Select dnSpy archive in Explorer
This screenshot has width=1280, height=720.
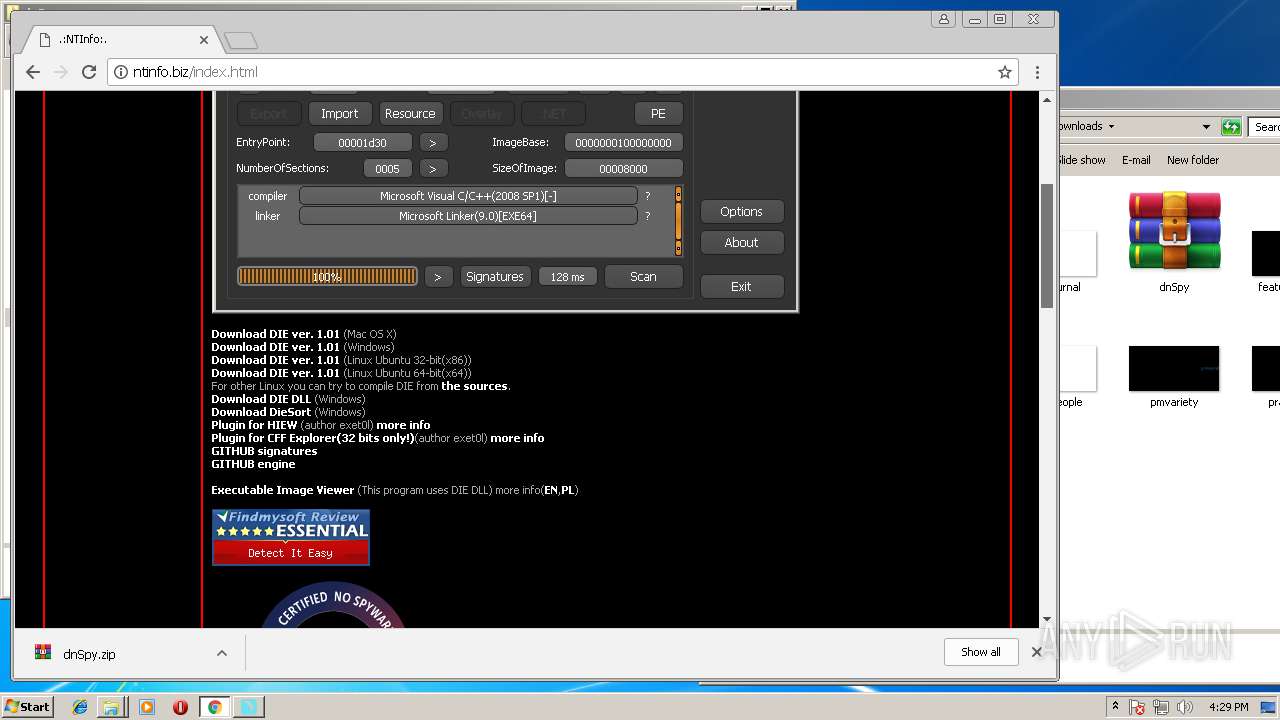click(x=1174, y=242)
